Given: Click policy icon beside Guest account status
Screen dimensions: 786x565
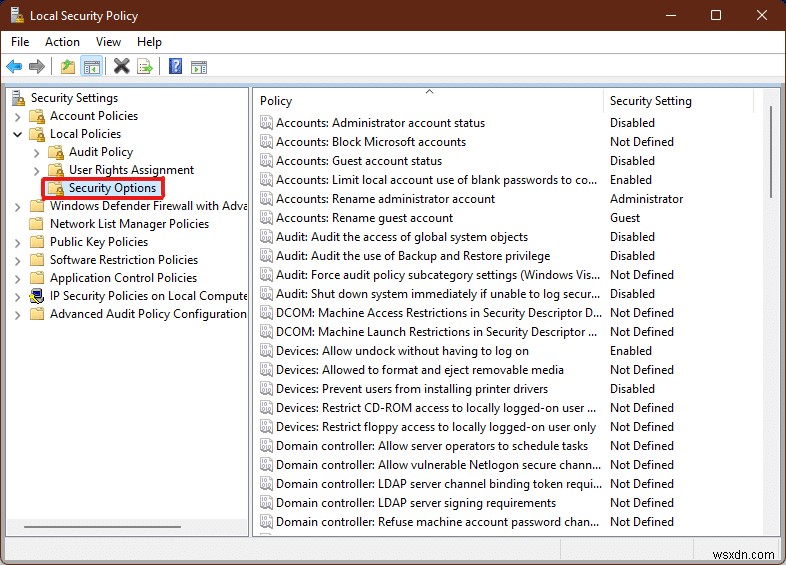Looking at the screenshot, I should (x=266, y=161).
